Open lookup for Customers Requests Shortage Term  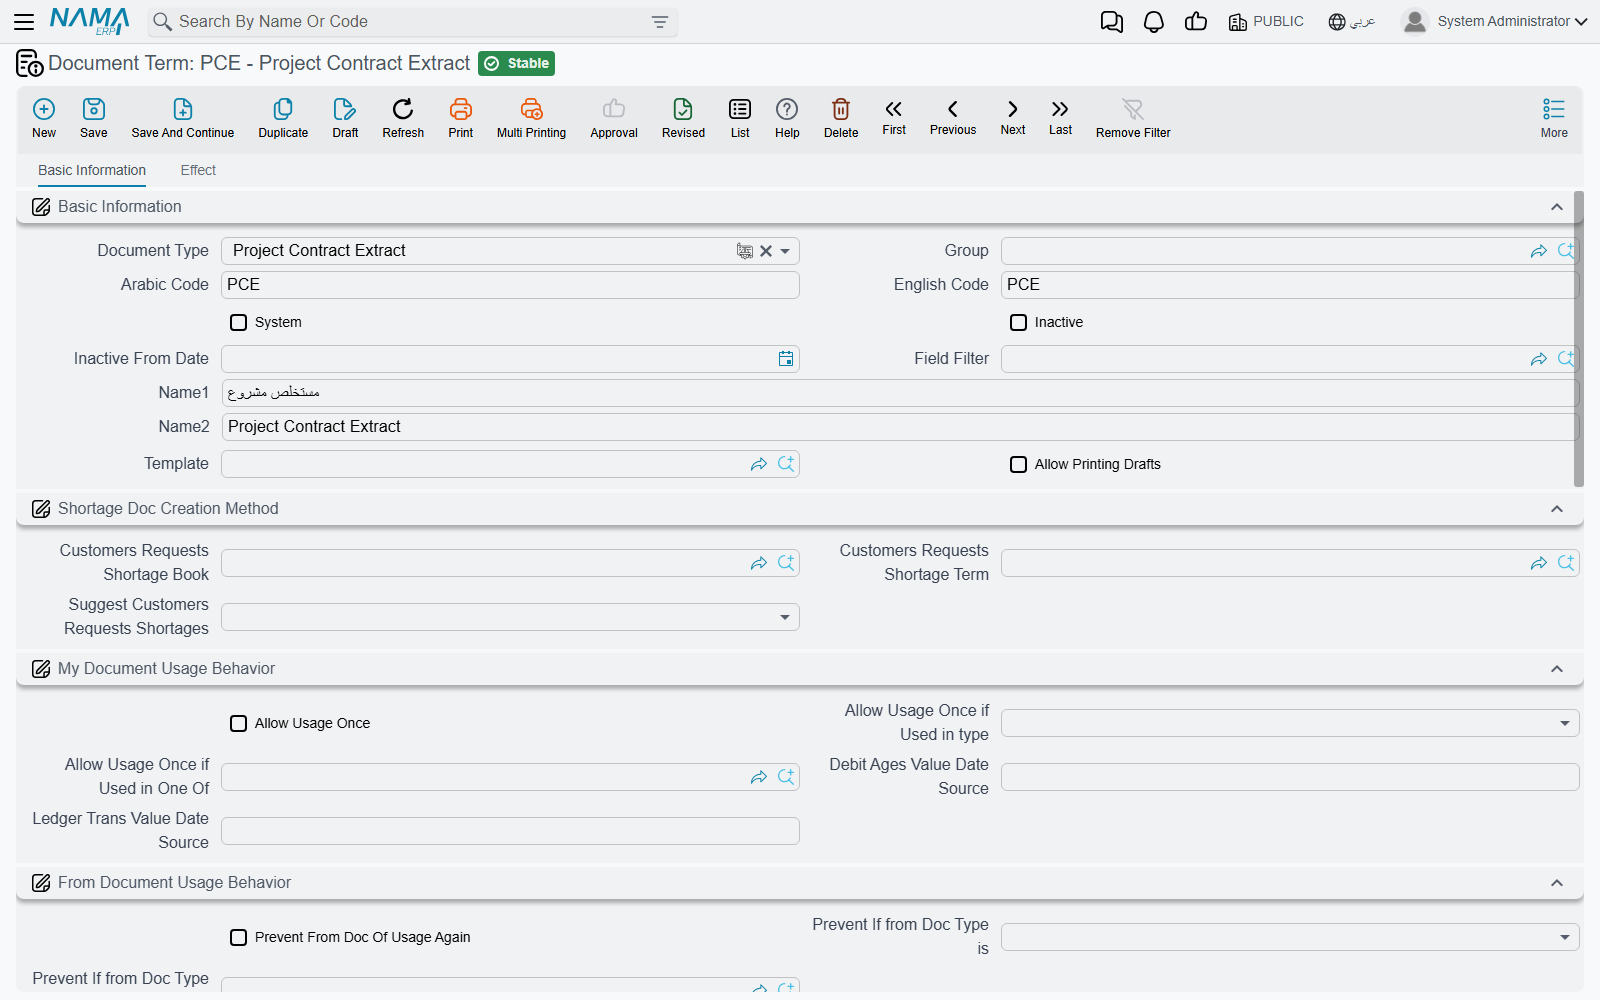1566,563
